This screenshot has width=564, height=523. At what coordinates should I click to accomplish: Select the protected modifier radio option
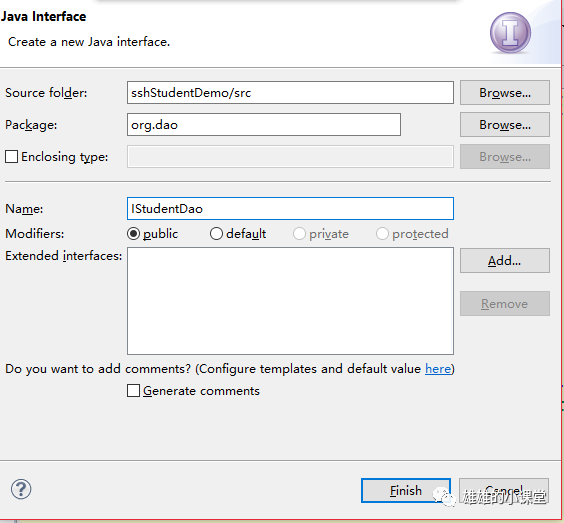tap(382, 234)
